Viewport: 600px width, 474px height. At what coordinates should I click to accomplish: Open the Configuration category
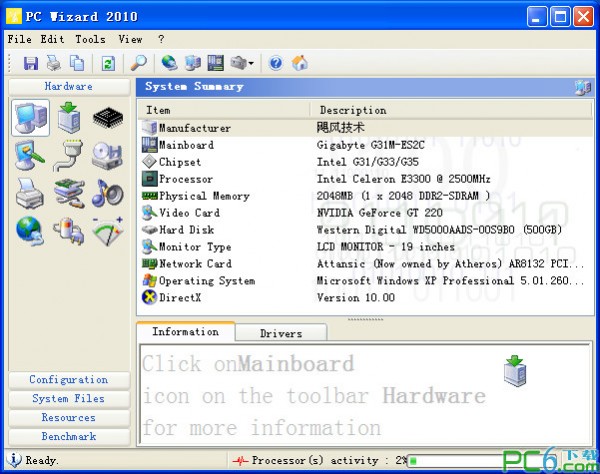point(69,380)
